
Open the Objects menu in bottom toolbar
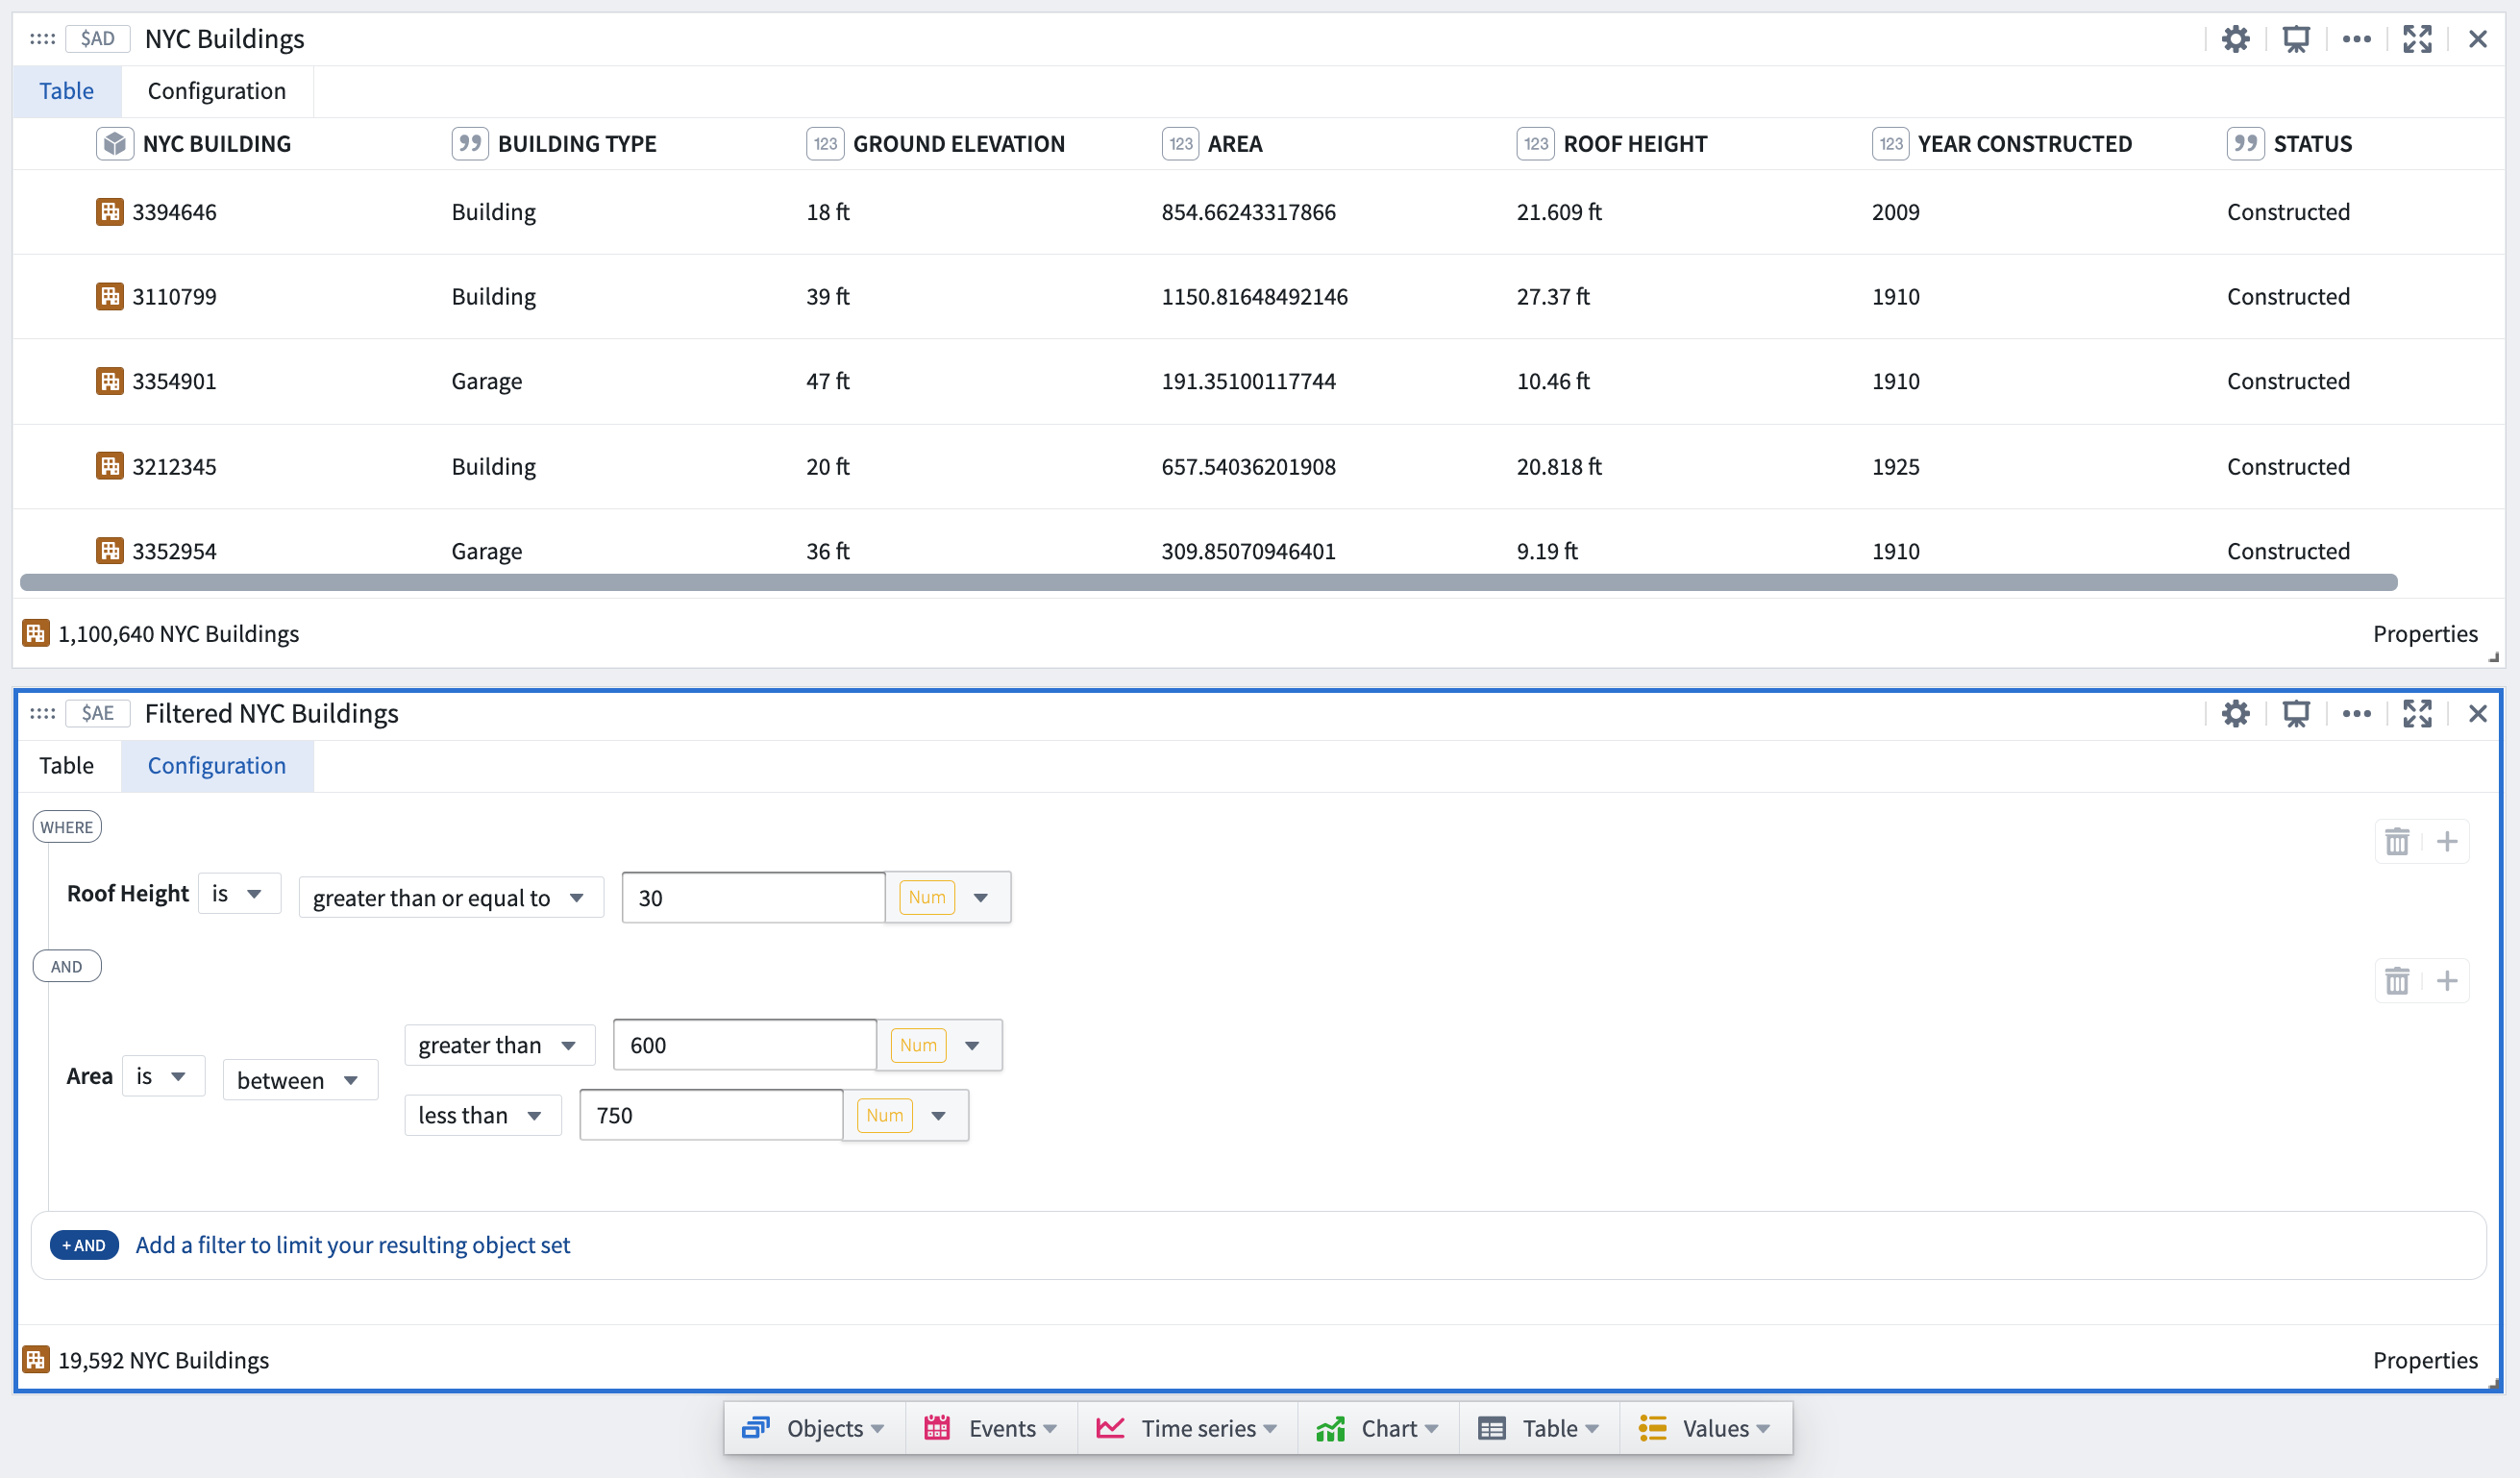coord(814,1428)
